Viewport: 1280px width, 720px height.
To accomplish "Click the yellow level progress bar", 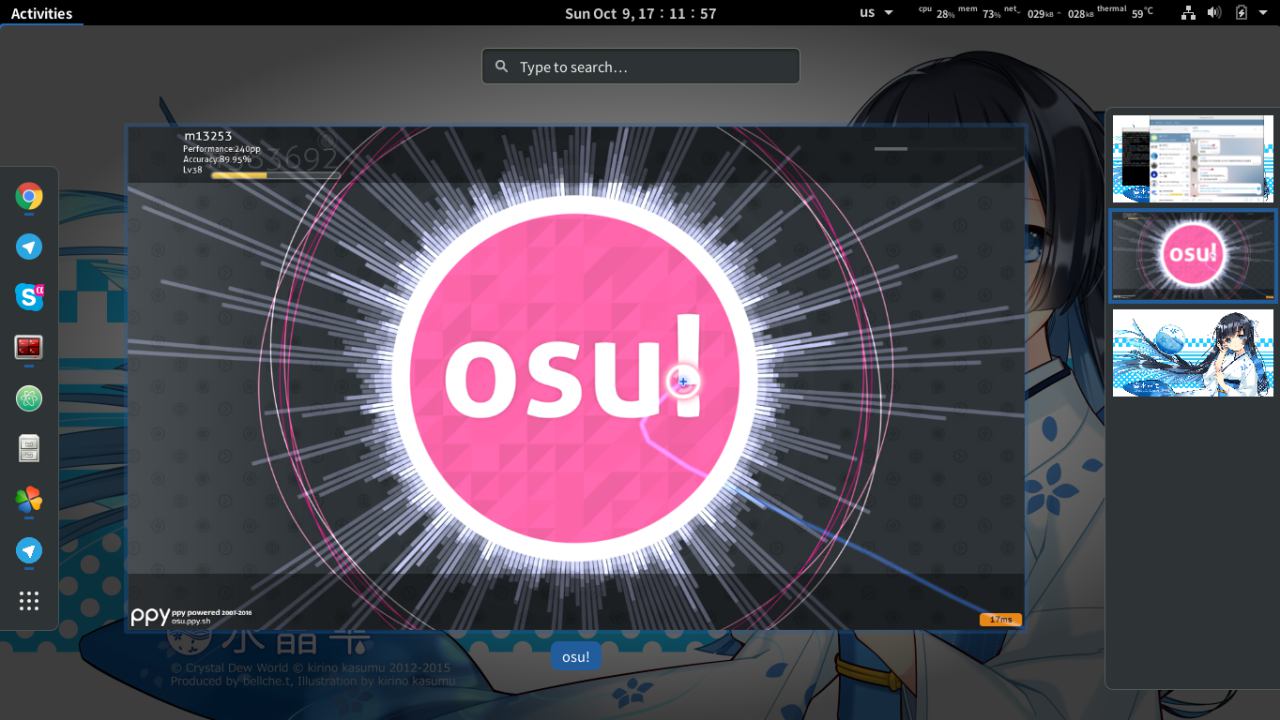I will pyautogui.click(x=275, y=175).
